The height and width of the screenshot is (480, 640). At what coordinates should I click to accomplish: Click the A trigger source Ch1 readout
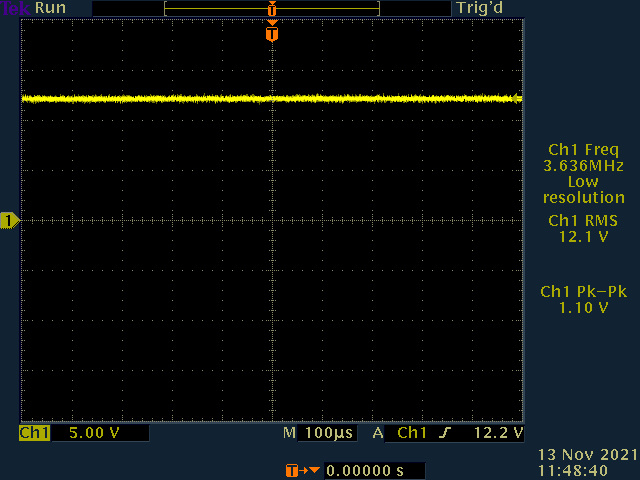[x=400, y=433]
